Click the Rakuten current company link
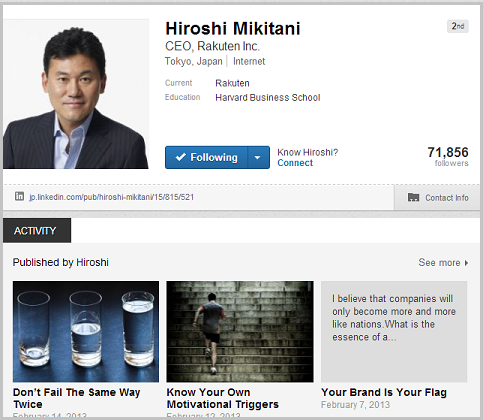 coord(232,83)
